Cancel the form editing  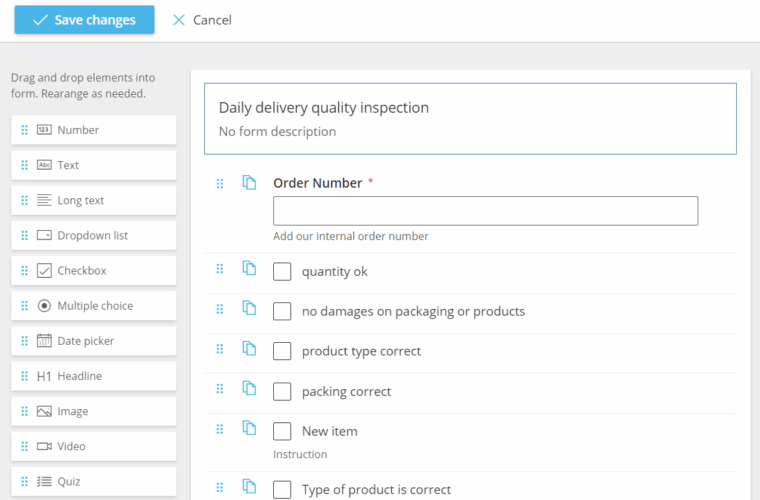pyautogui.click(x=202, y=20)
